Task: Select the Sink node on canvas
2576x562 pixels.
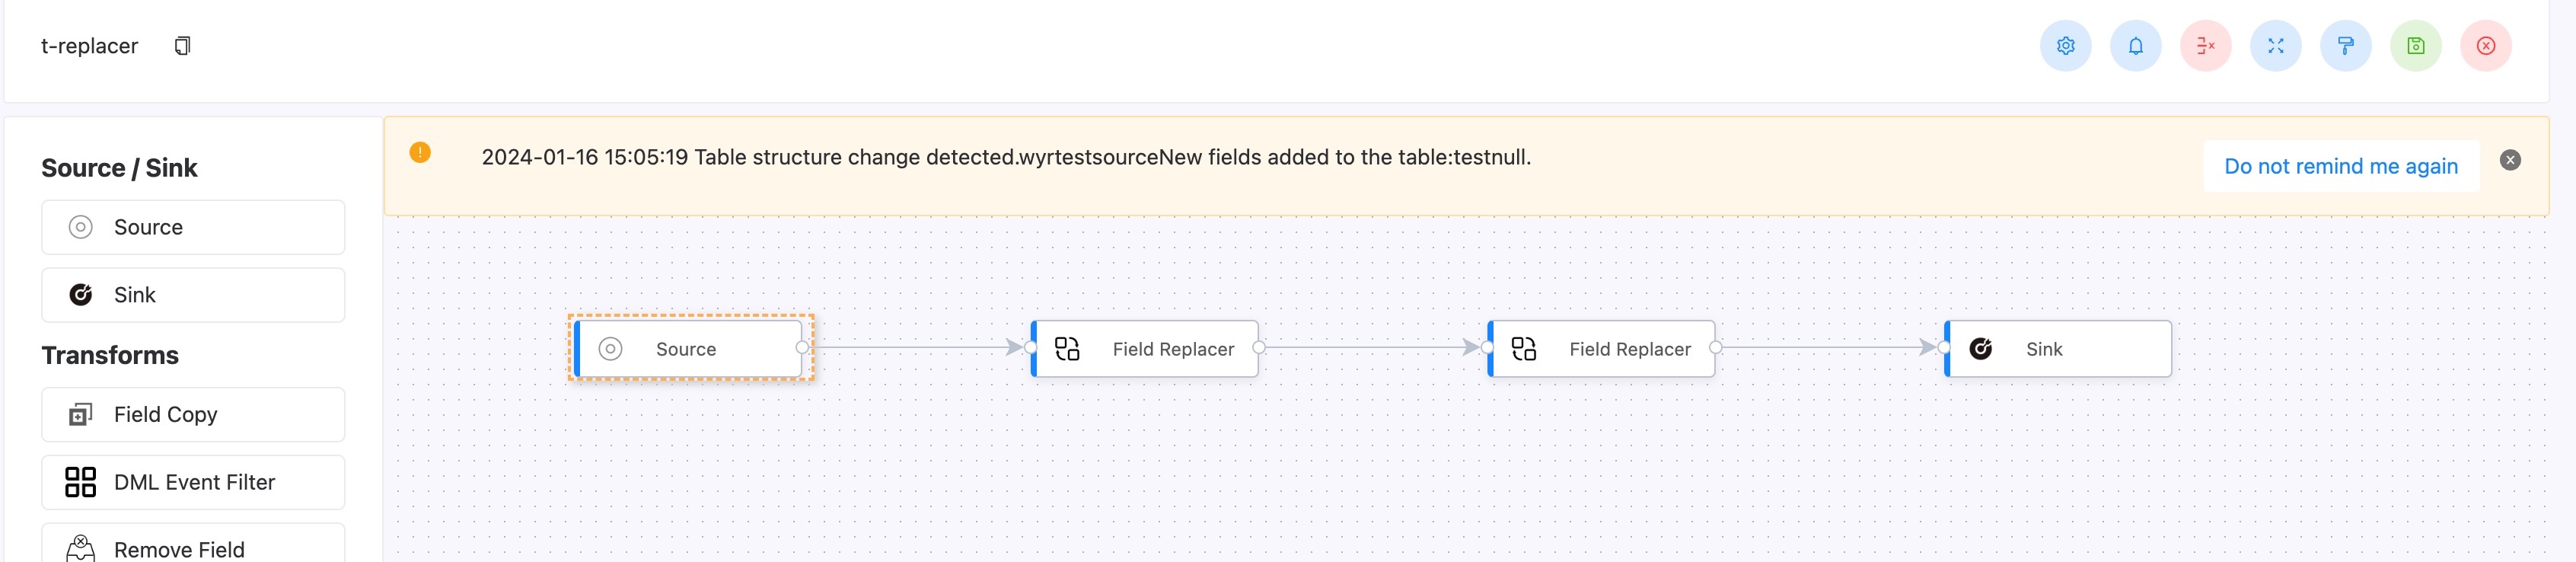Action: point(2058,348)
